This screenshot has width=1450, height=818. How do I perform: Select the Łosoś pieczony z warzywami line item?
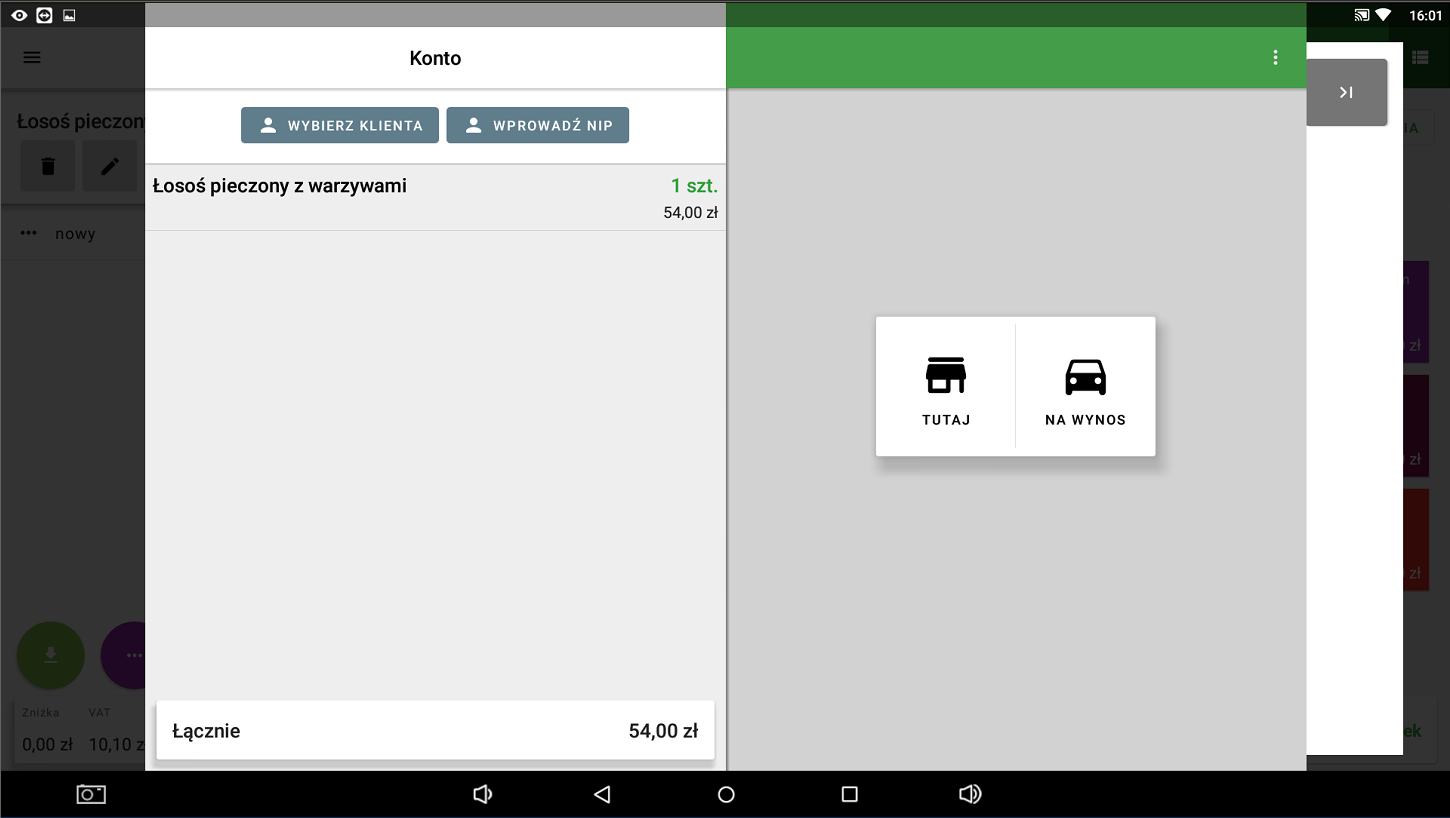pyautogui.click(x=435, y=198)
